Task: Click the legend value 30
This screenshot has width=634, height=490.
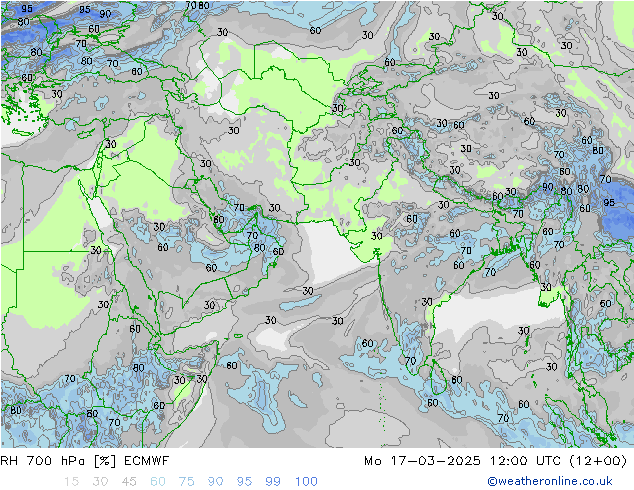Action: point(100,482)
